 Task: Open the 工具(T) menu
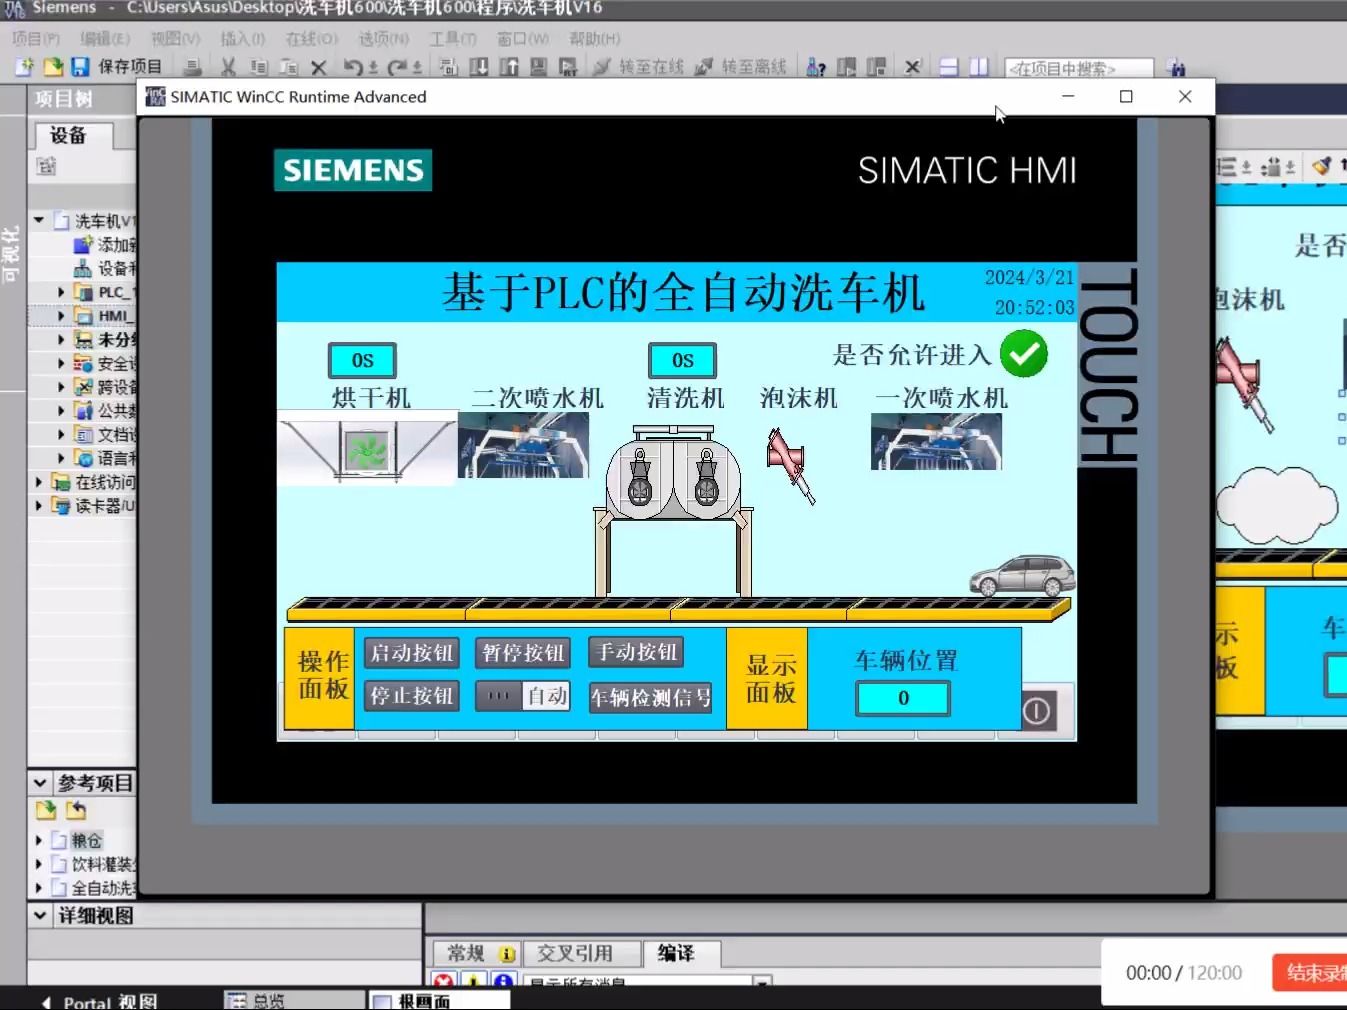[453, 38]
